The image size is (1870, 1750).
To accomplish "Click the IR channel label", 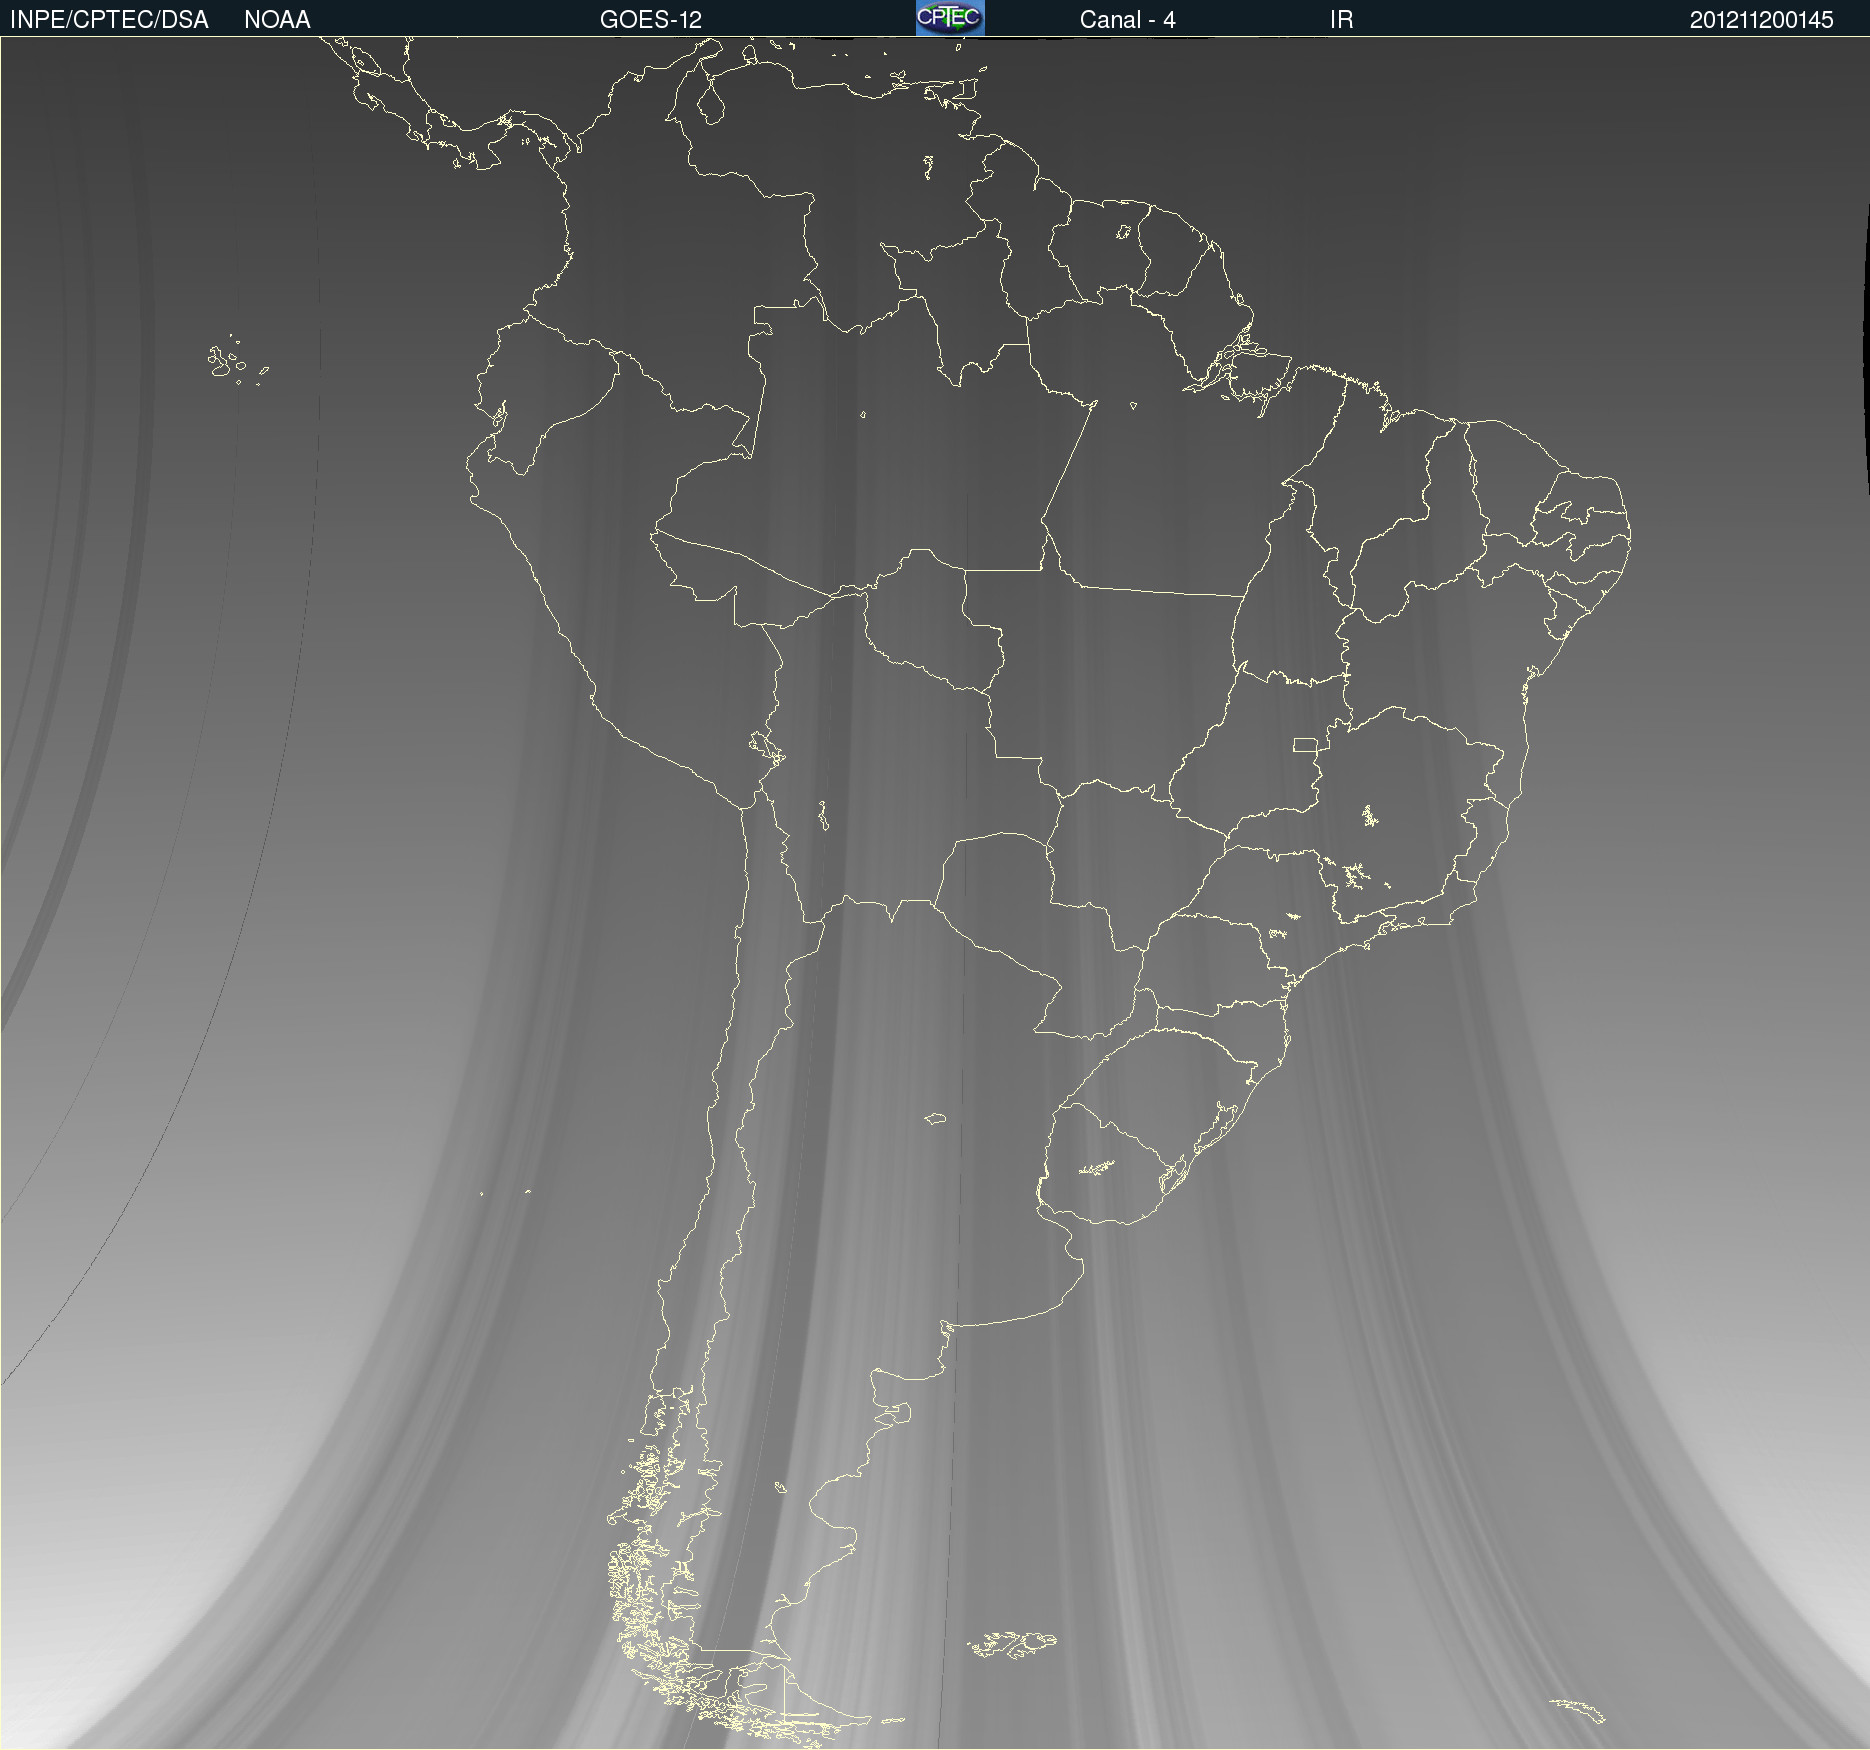I will (1341, 20).
